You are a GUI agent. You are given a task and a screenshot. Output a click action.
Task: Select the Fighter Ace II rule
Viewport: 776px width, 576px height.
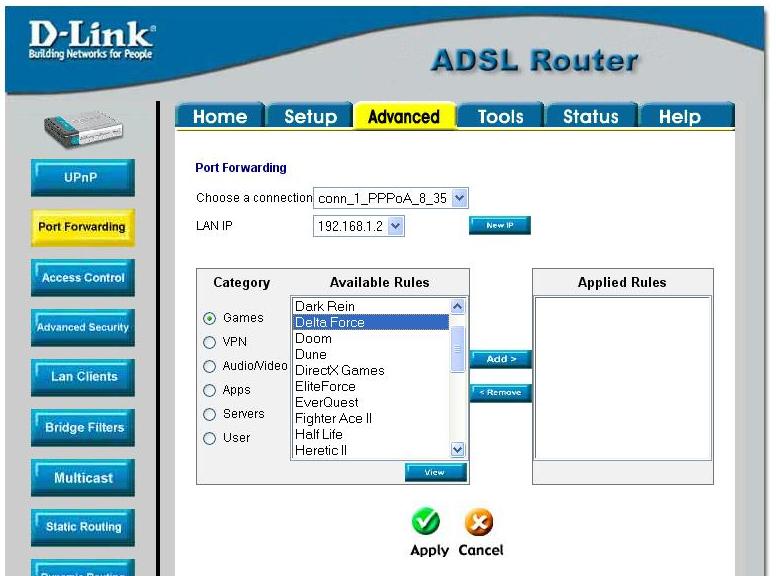click(x=371, y=418)
